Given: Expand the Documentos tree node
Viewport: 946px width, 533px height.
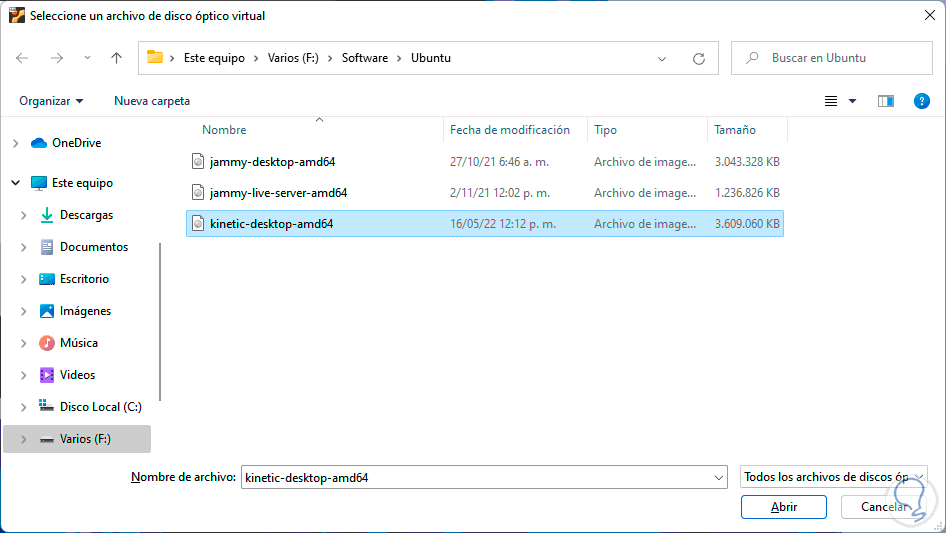Looking at the screenshot, I should (x=24, y=247).
